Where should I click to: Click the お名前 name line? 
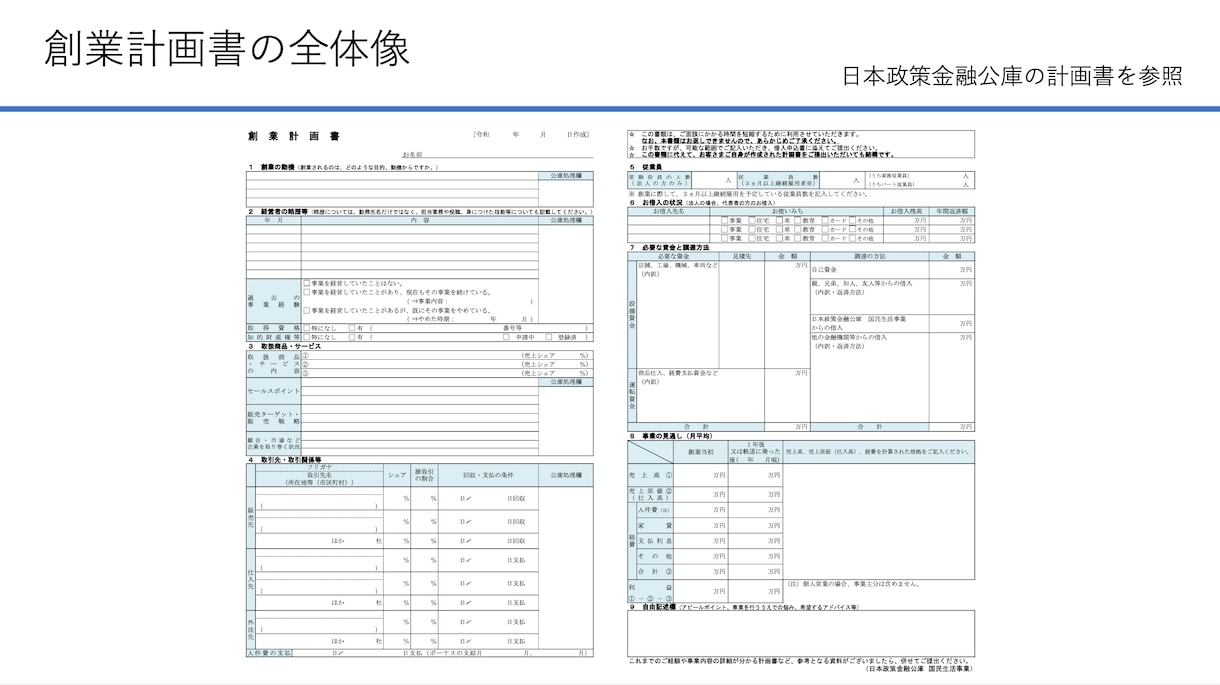click(497, 155)
